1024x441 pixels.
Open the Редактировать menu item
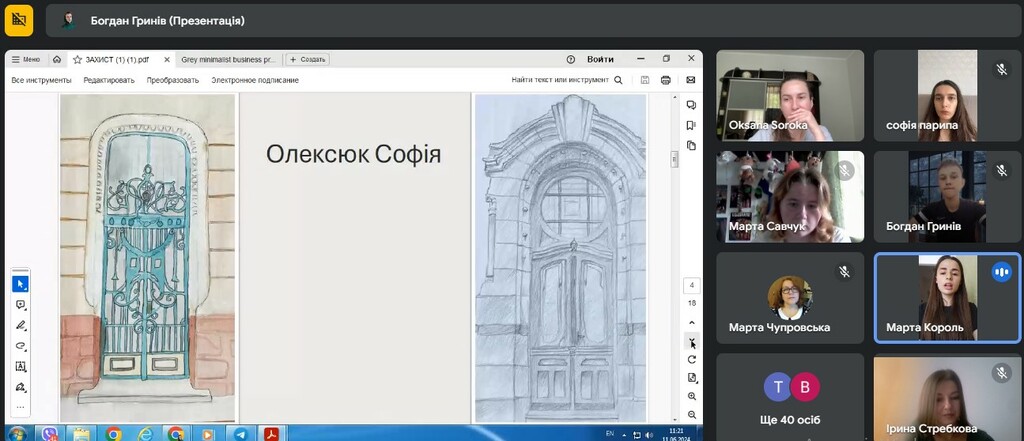point(109,80)
